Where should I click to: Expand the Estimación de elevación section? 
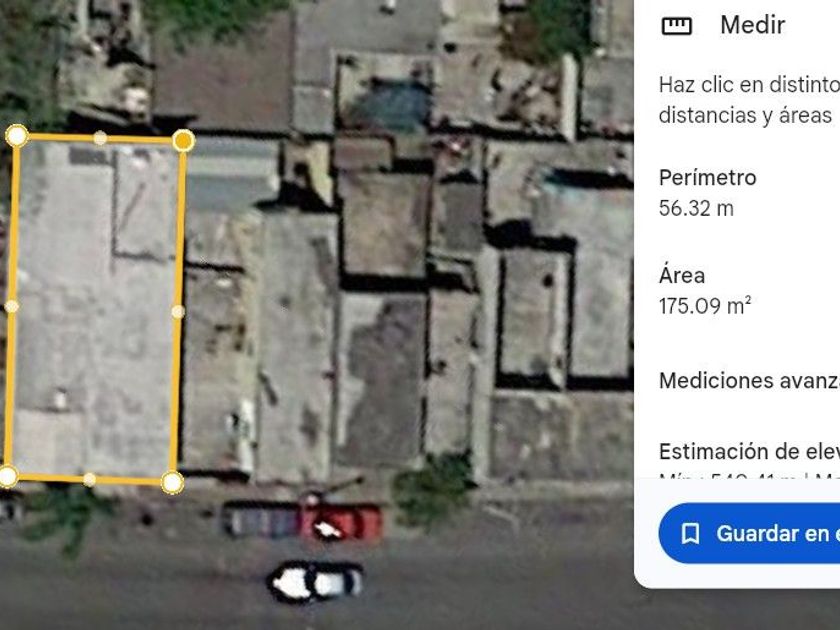(749, 452)
